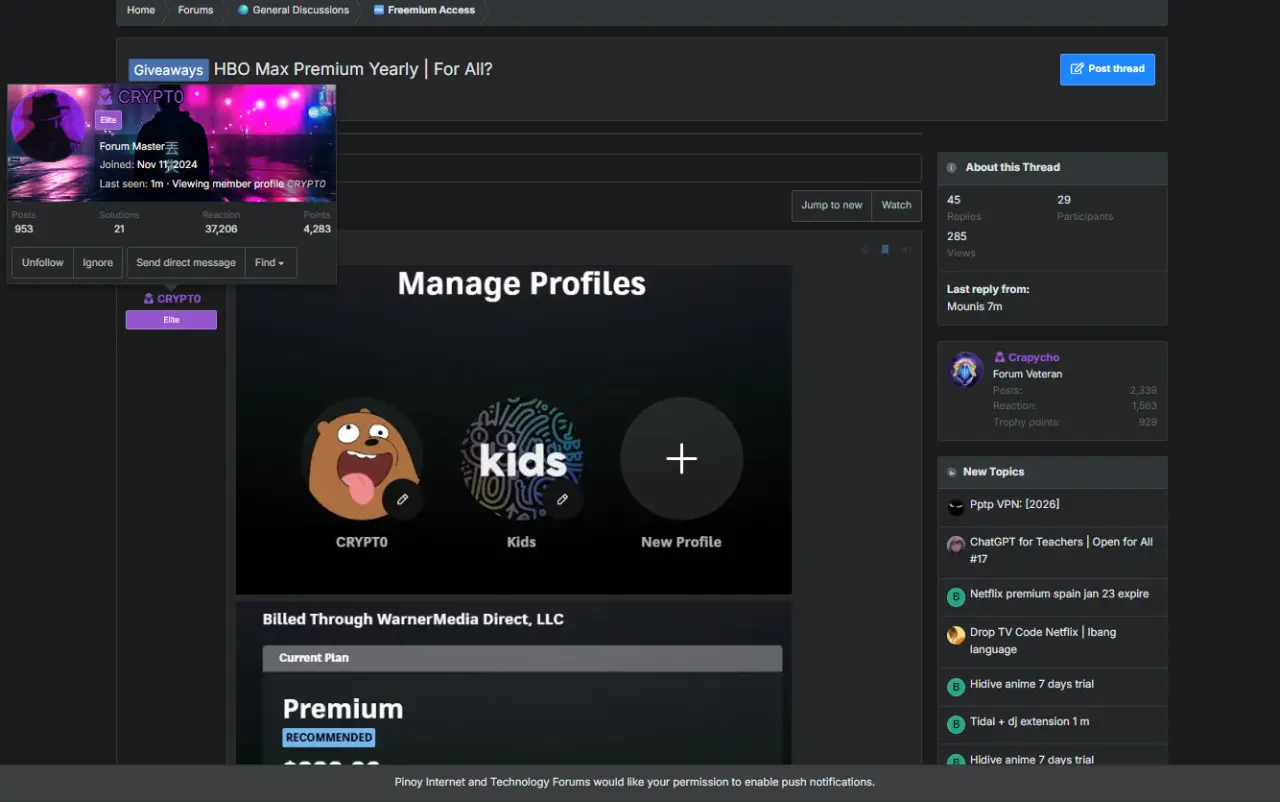Image resolution: width=1280 pixels, height=802 pixels.
Task: Click the push notifications permission bar
Action: (x=640, y=783)
